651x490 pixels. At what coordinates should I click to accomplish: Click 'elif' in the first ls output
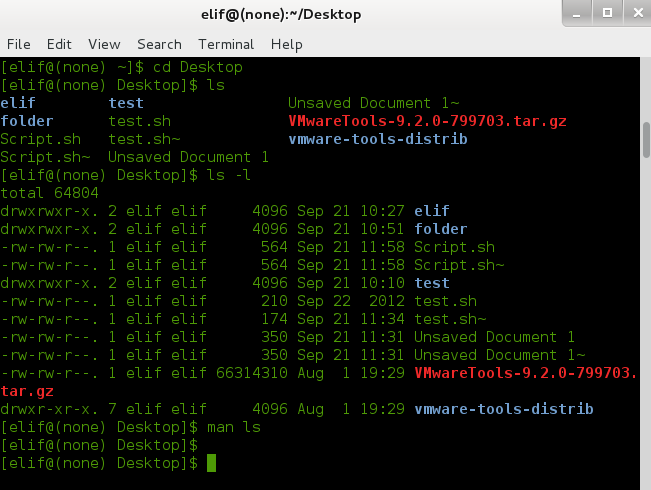point(18,103)
